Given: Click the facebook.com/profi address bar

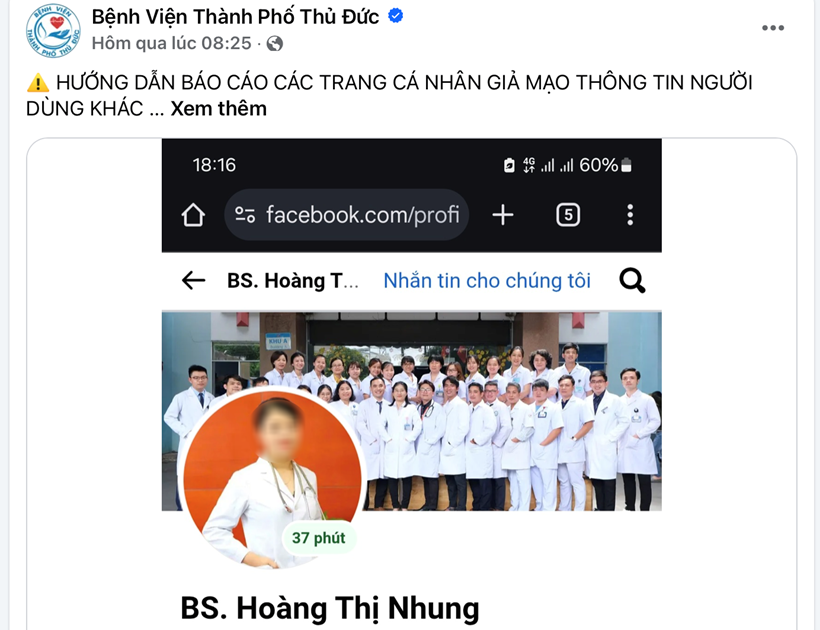Looking at the screenshot, I should 346,215.
